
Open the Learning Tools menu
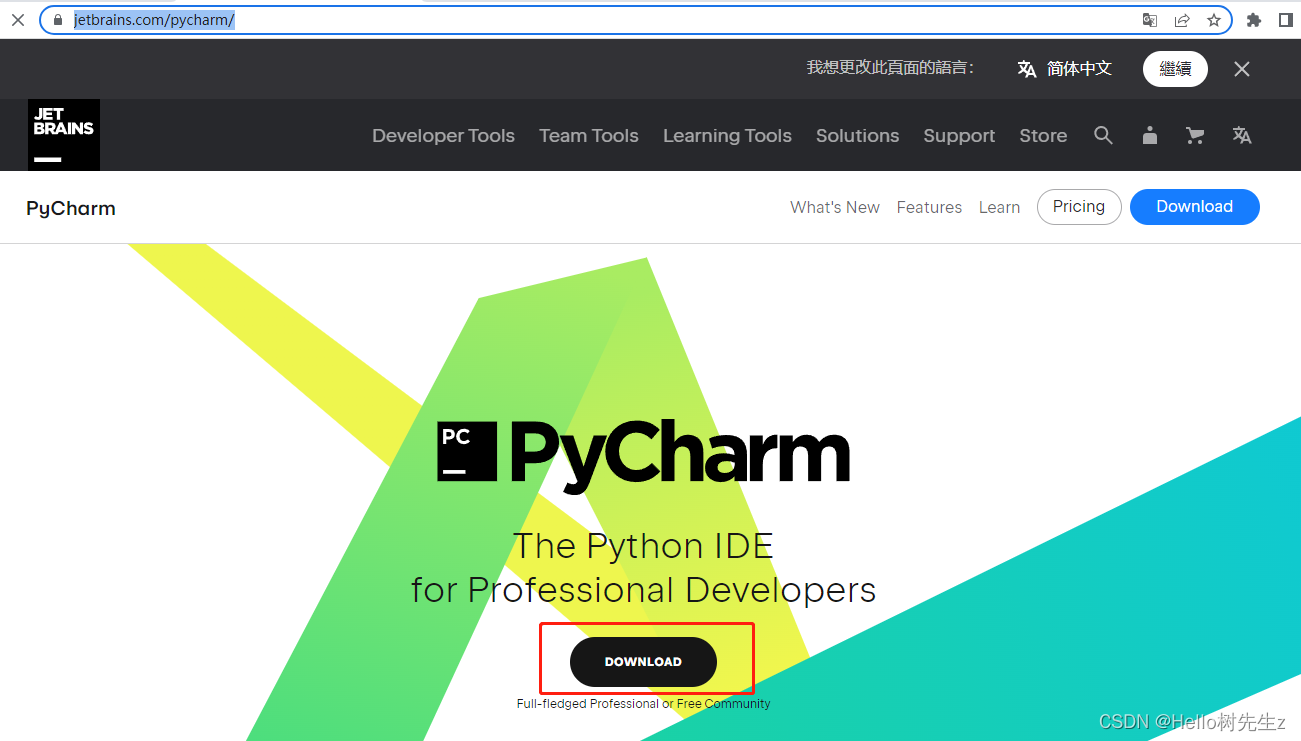pyautogui.click(x=727, y=136)
